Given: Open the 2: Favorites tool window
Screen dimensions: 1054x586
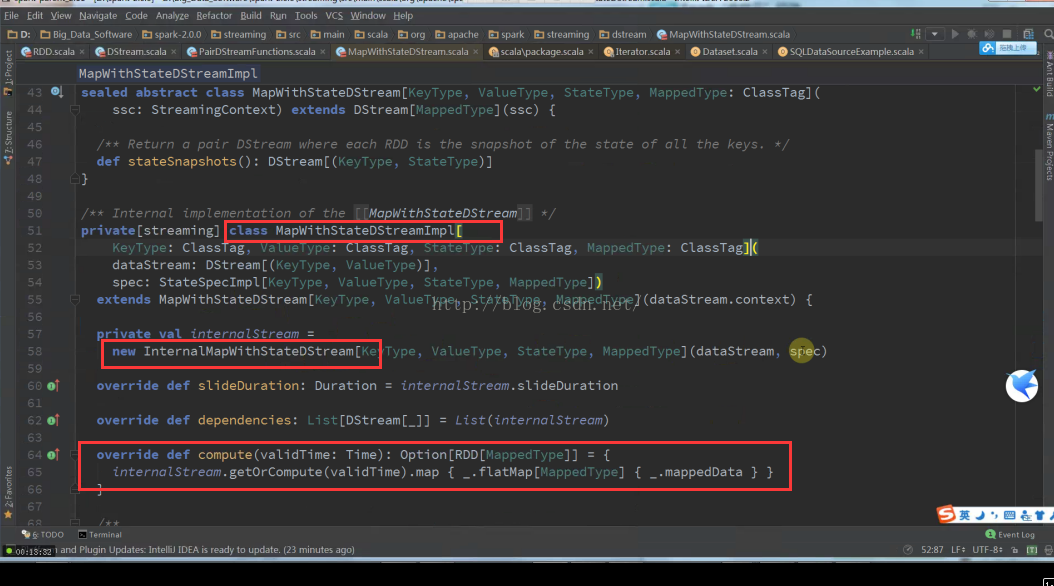Looking at the screenshot, I should [8, 492].
